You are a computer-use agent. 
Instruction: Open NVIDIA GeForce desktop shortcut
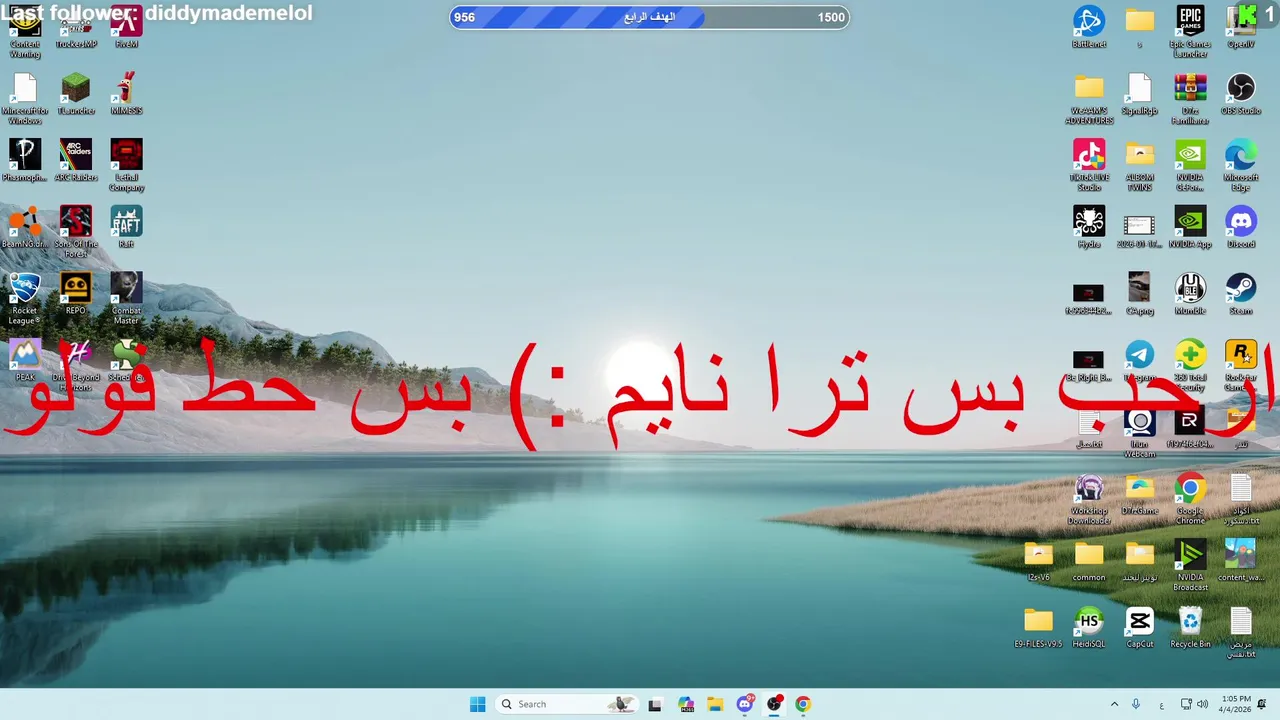pyautogui.click(x=1190, y=164)
